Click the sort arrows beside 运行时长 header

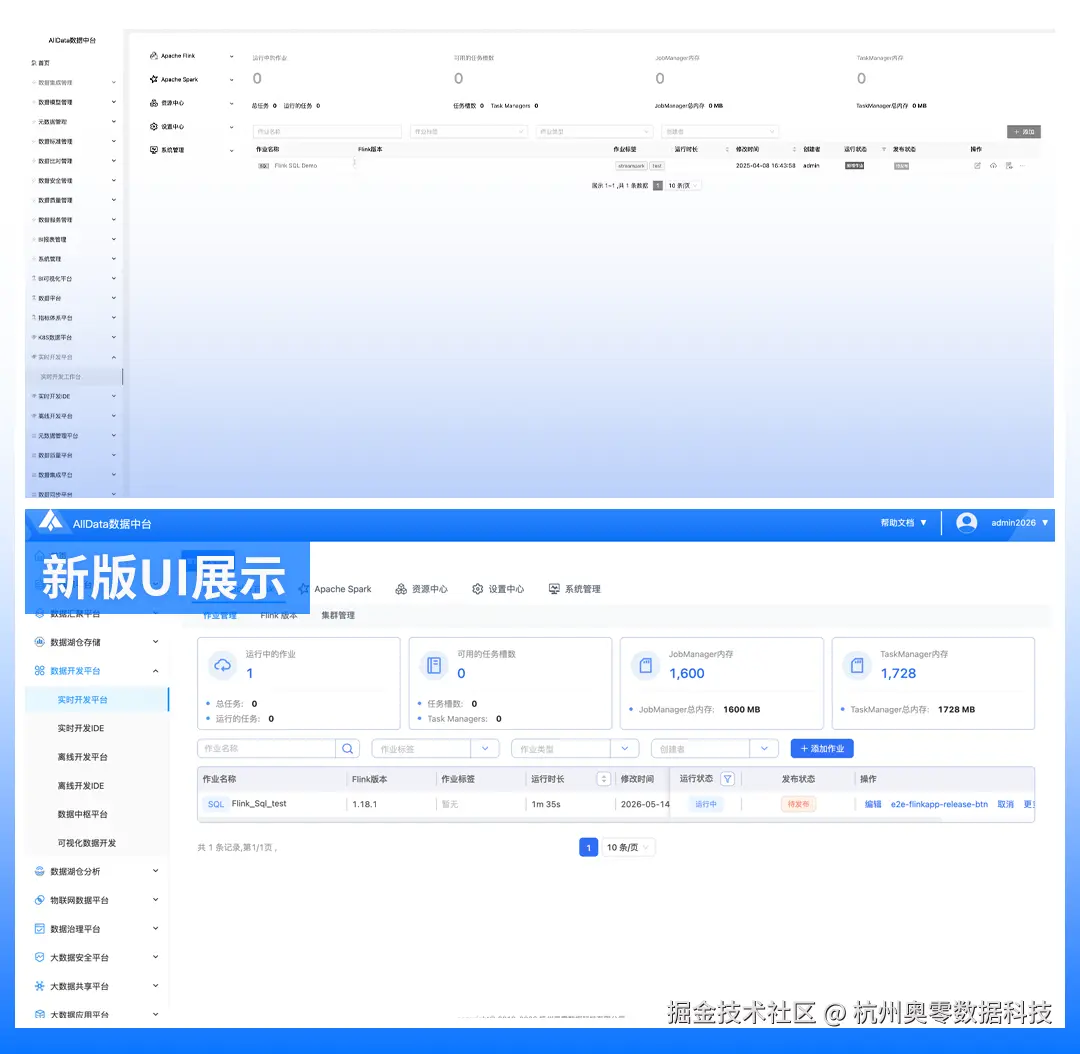point(603,779)
